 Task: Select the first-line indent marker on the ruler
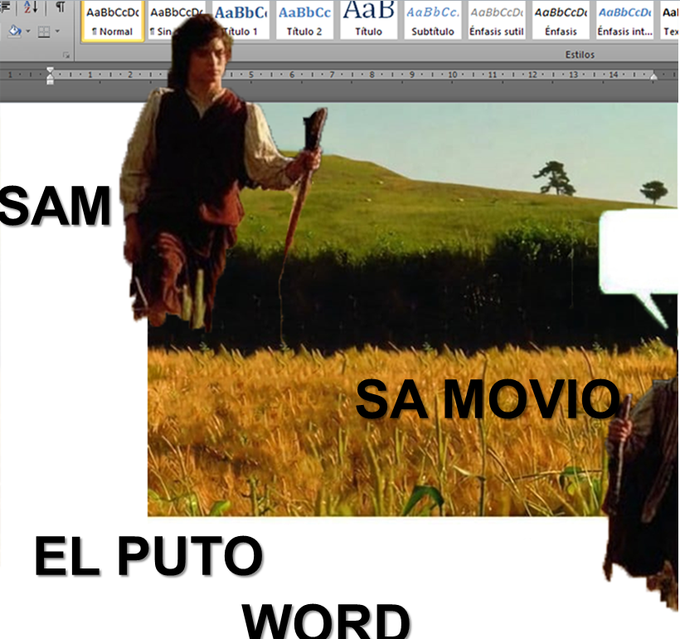pyautogui.click(x=50, y=70)
